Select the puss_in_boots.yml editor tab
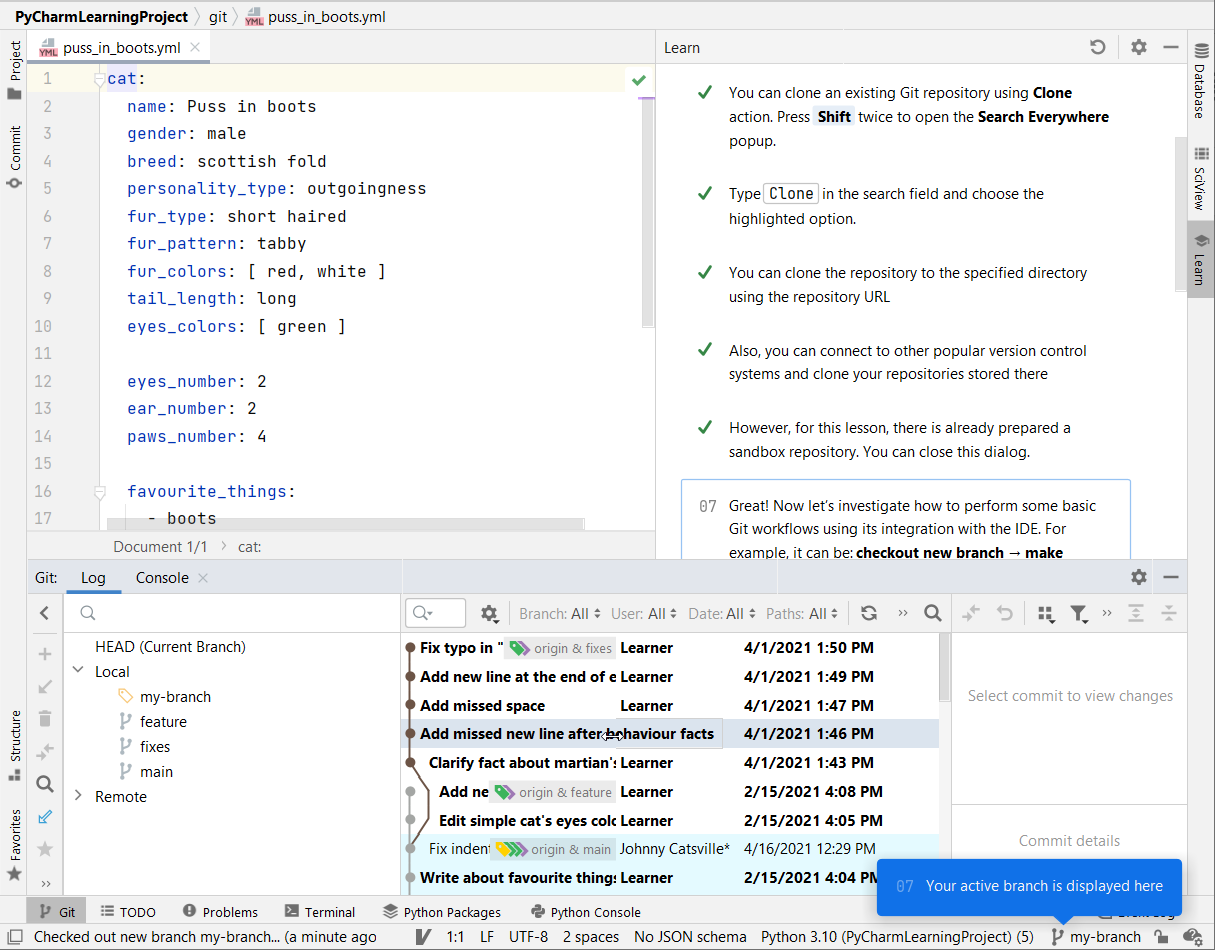This screenshot has height=950, width=1215. click(x=120, y=47)
